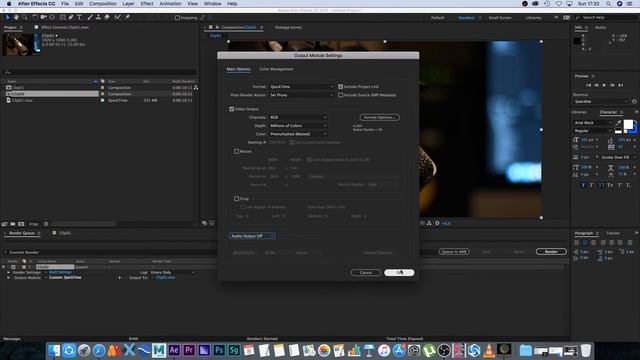Select the Rotation tool

pos(35,17)
